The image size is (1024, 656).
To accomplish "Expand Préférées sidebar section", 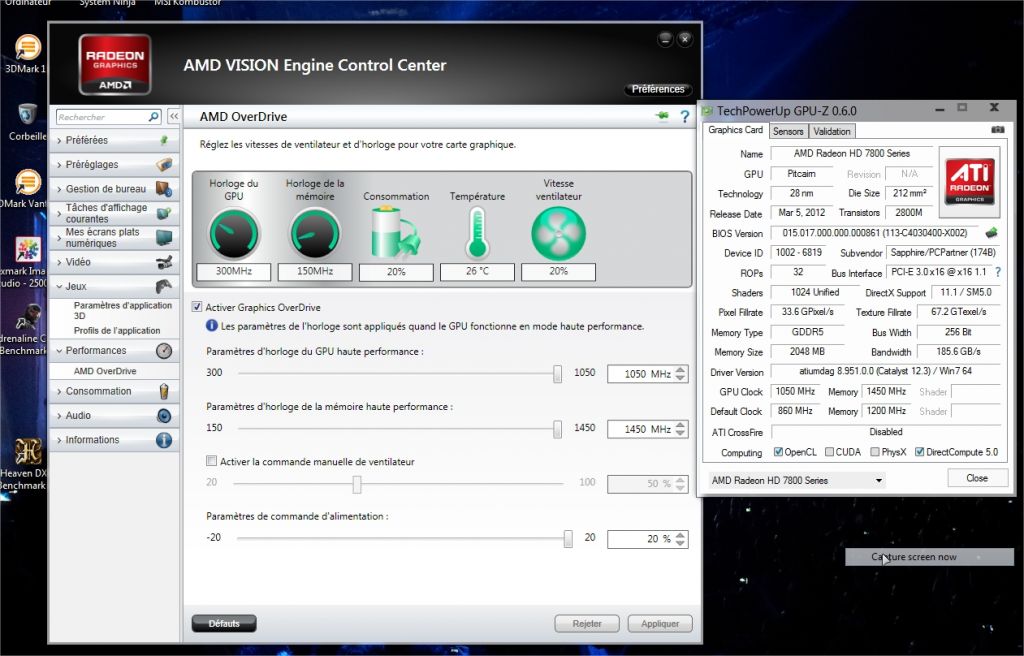I will 114,140.
